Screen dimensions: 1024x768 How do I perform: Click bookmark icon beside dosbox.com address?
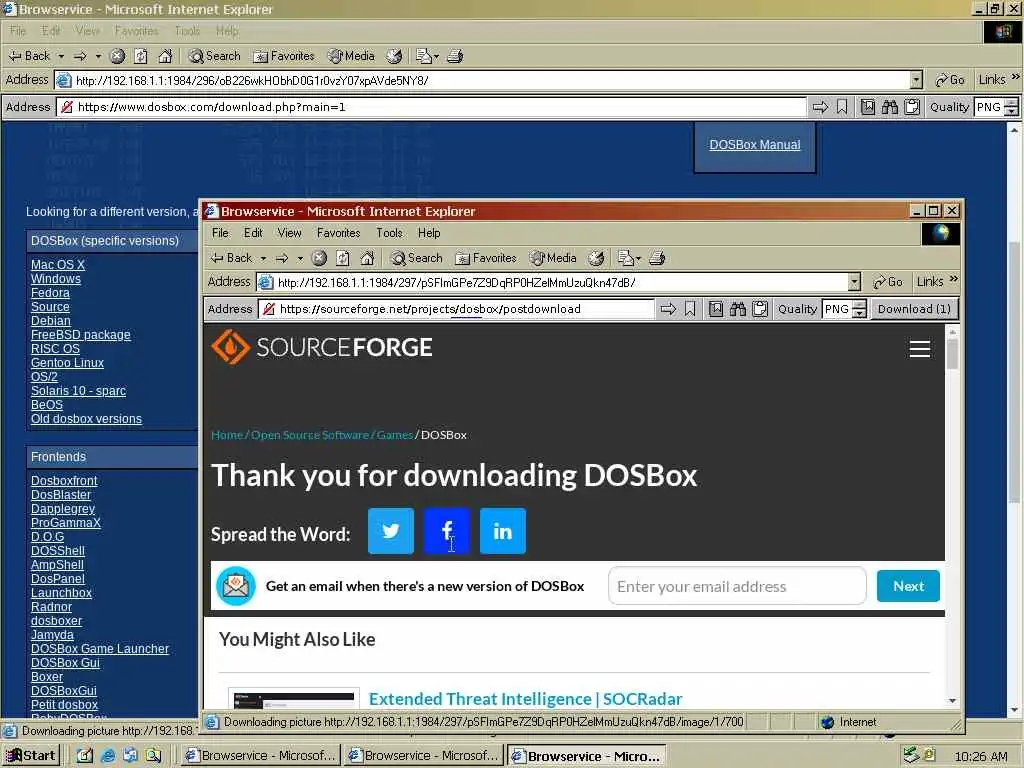(842, 107)
